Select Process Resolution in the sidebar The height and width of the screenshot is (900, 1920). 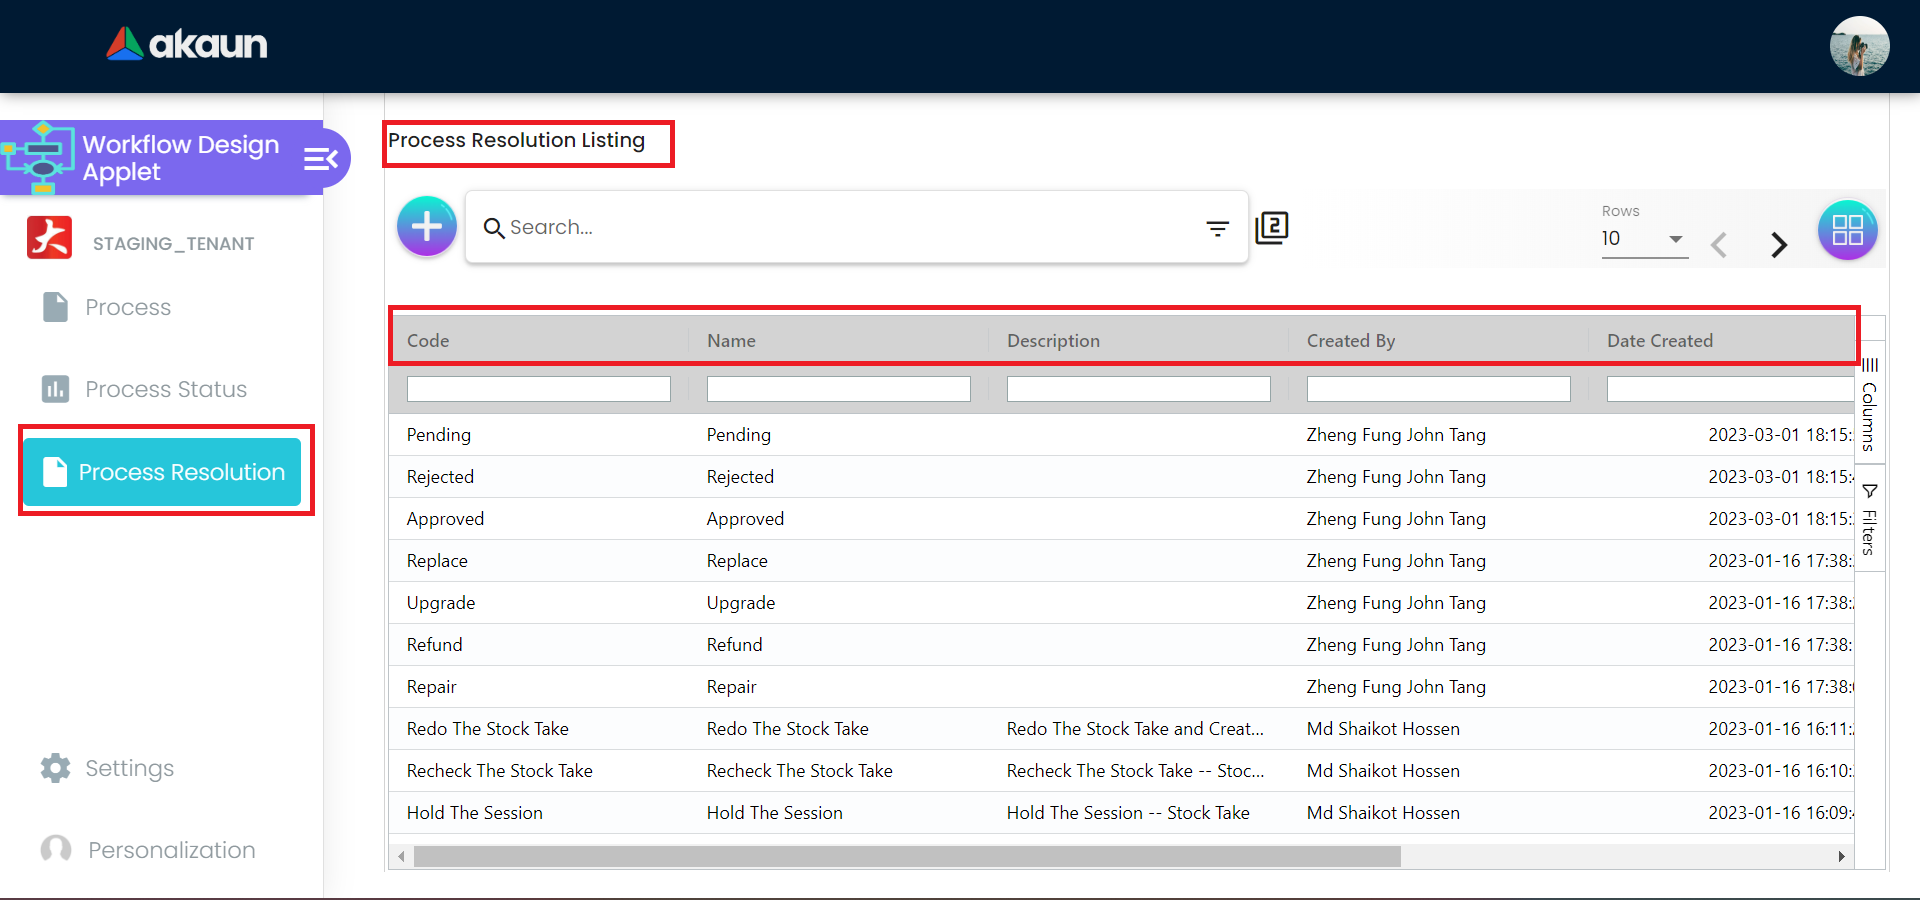(x=162, y=472)
